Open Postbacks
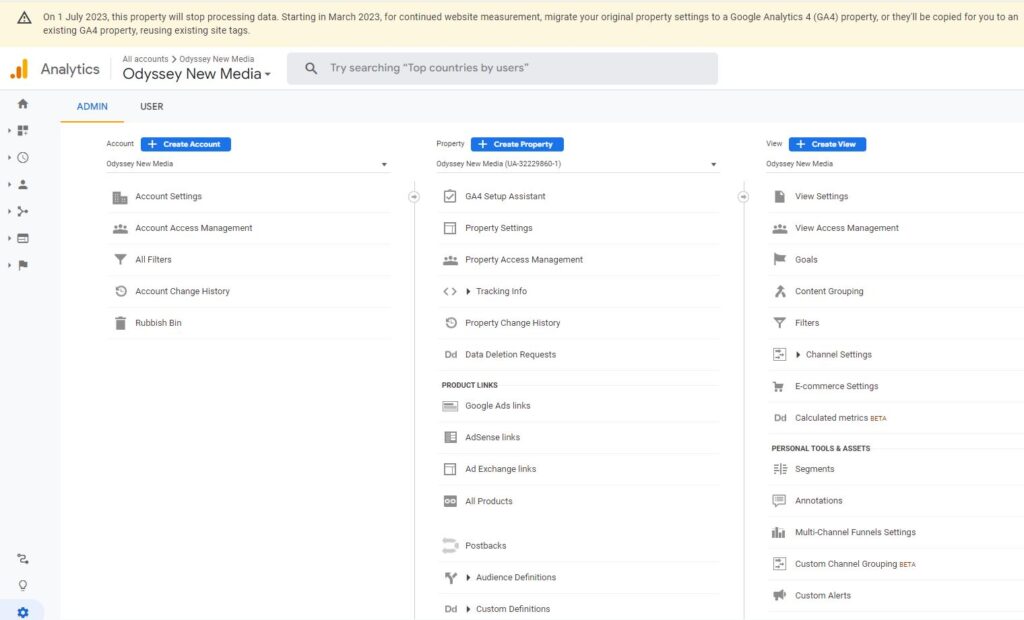The width and height of the screenshot is (1024, 620). coord(485,546)
